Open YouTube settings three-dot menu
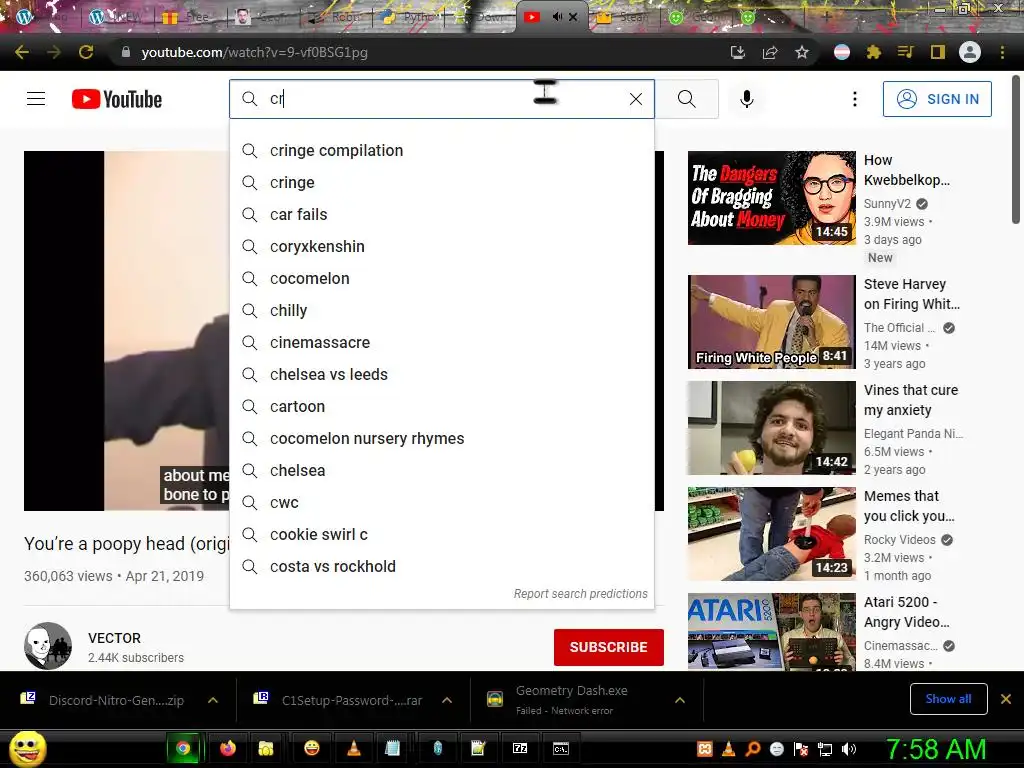 (x=854, y=99)
